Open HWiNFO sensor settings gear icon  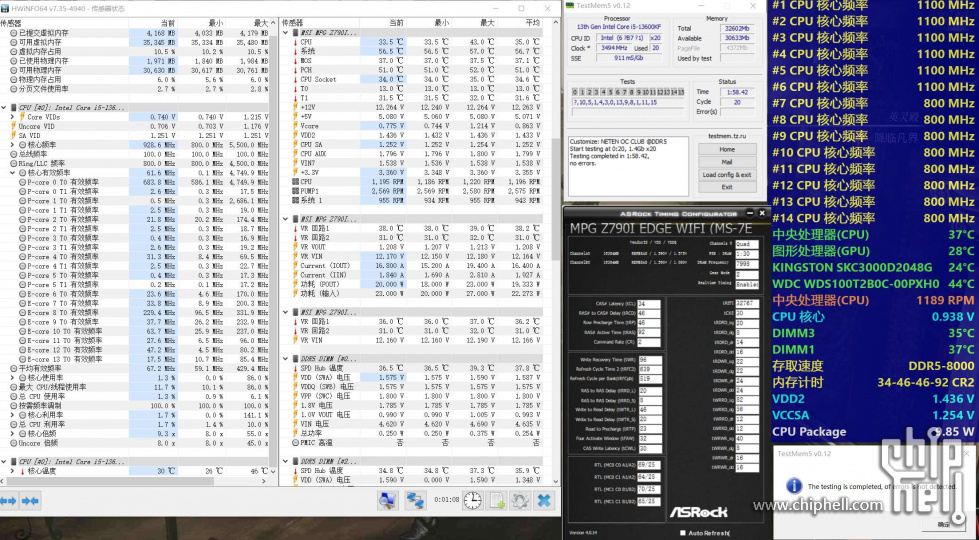(519, 500)
